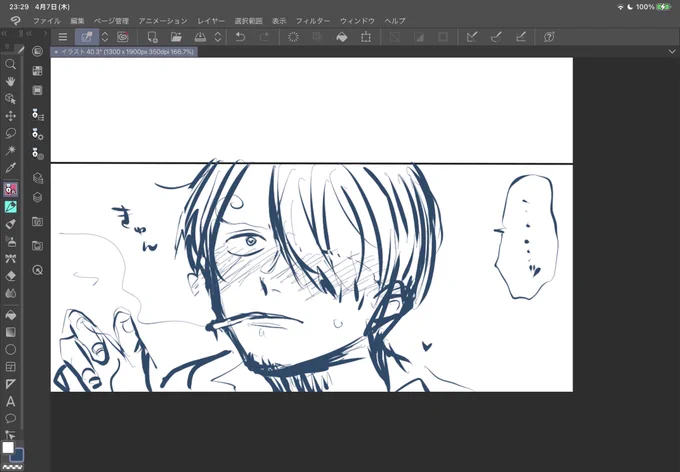This screenshot has width=680, height=472.
Task: Click the Scale/Rotate transform icon
Action: coord(366,37)
